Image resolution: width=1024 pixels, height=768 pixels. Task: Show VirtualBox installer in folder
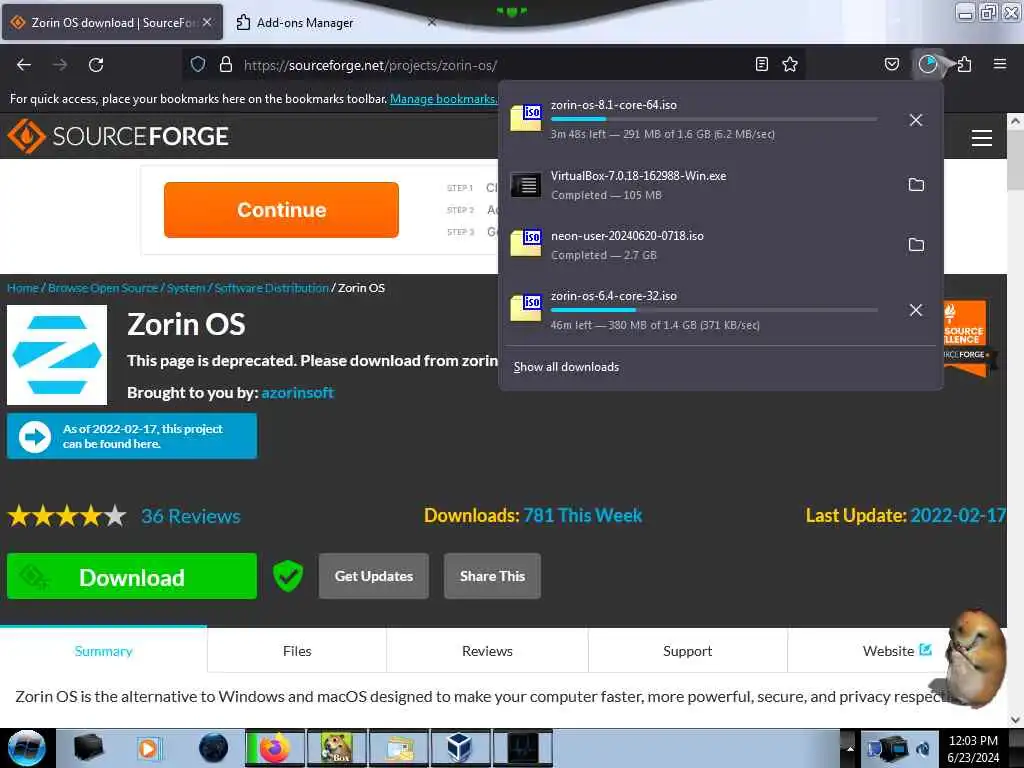(x=916, y=185)
